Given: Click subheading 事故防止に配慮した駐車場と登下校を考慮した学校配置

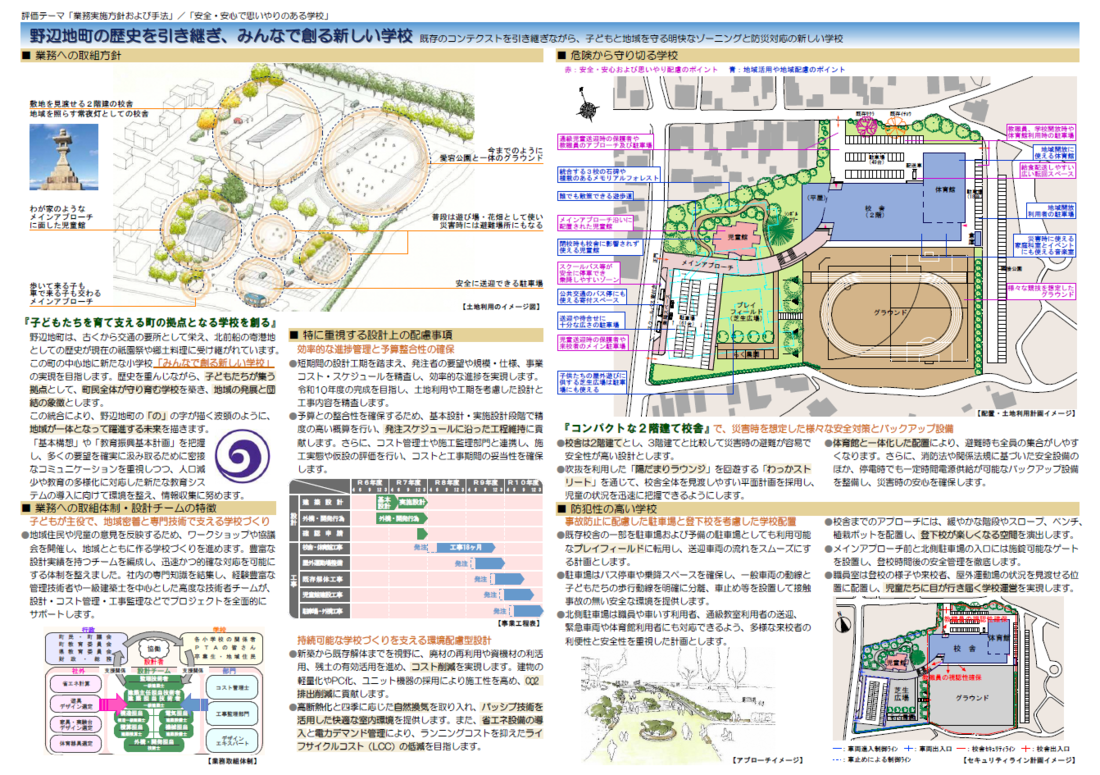Looking at the screenshot, I should [x=680, y=522].
